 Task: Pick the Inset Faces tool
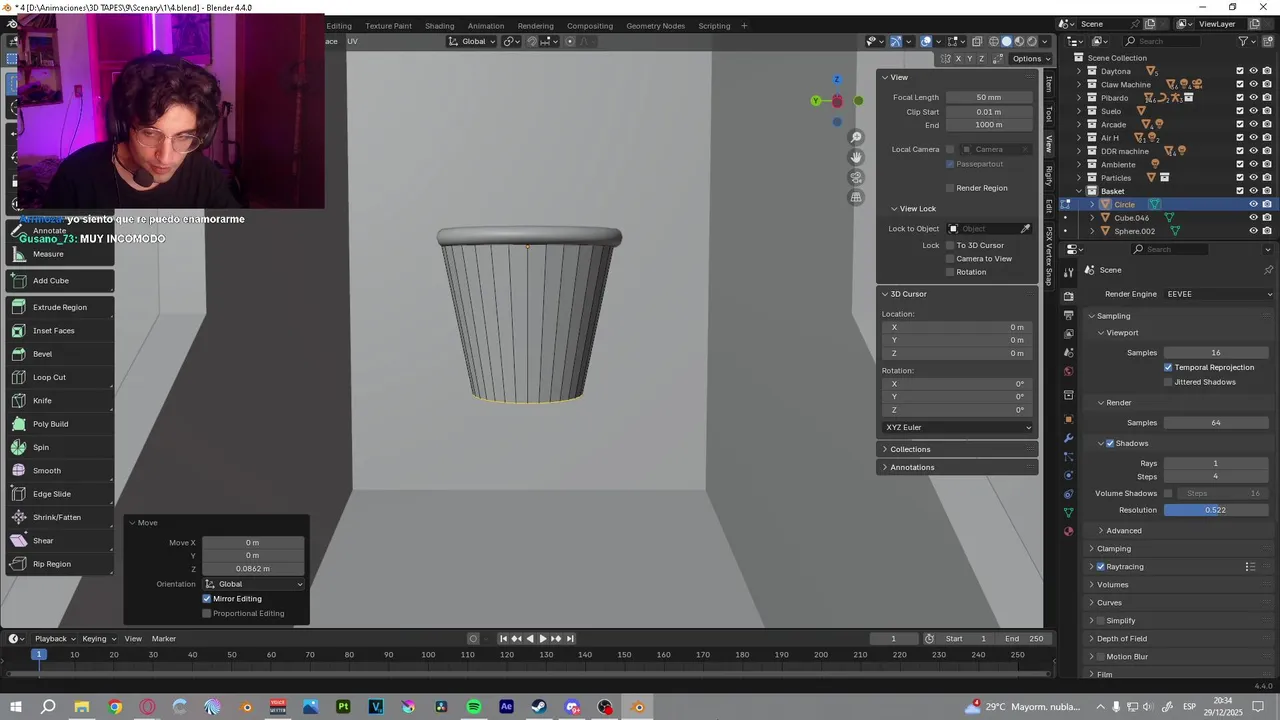coord(53,330)
